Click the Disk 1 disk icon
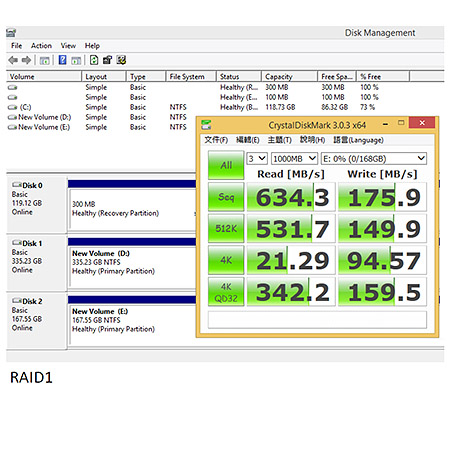450x450 pixels. point(17,243)
